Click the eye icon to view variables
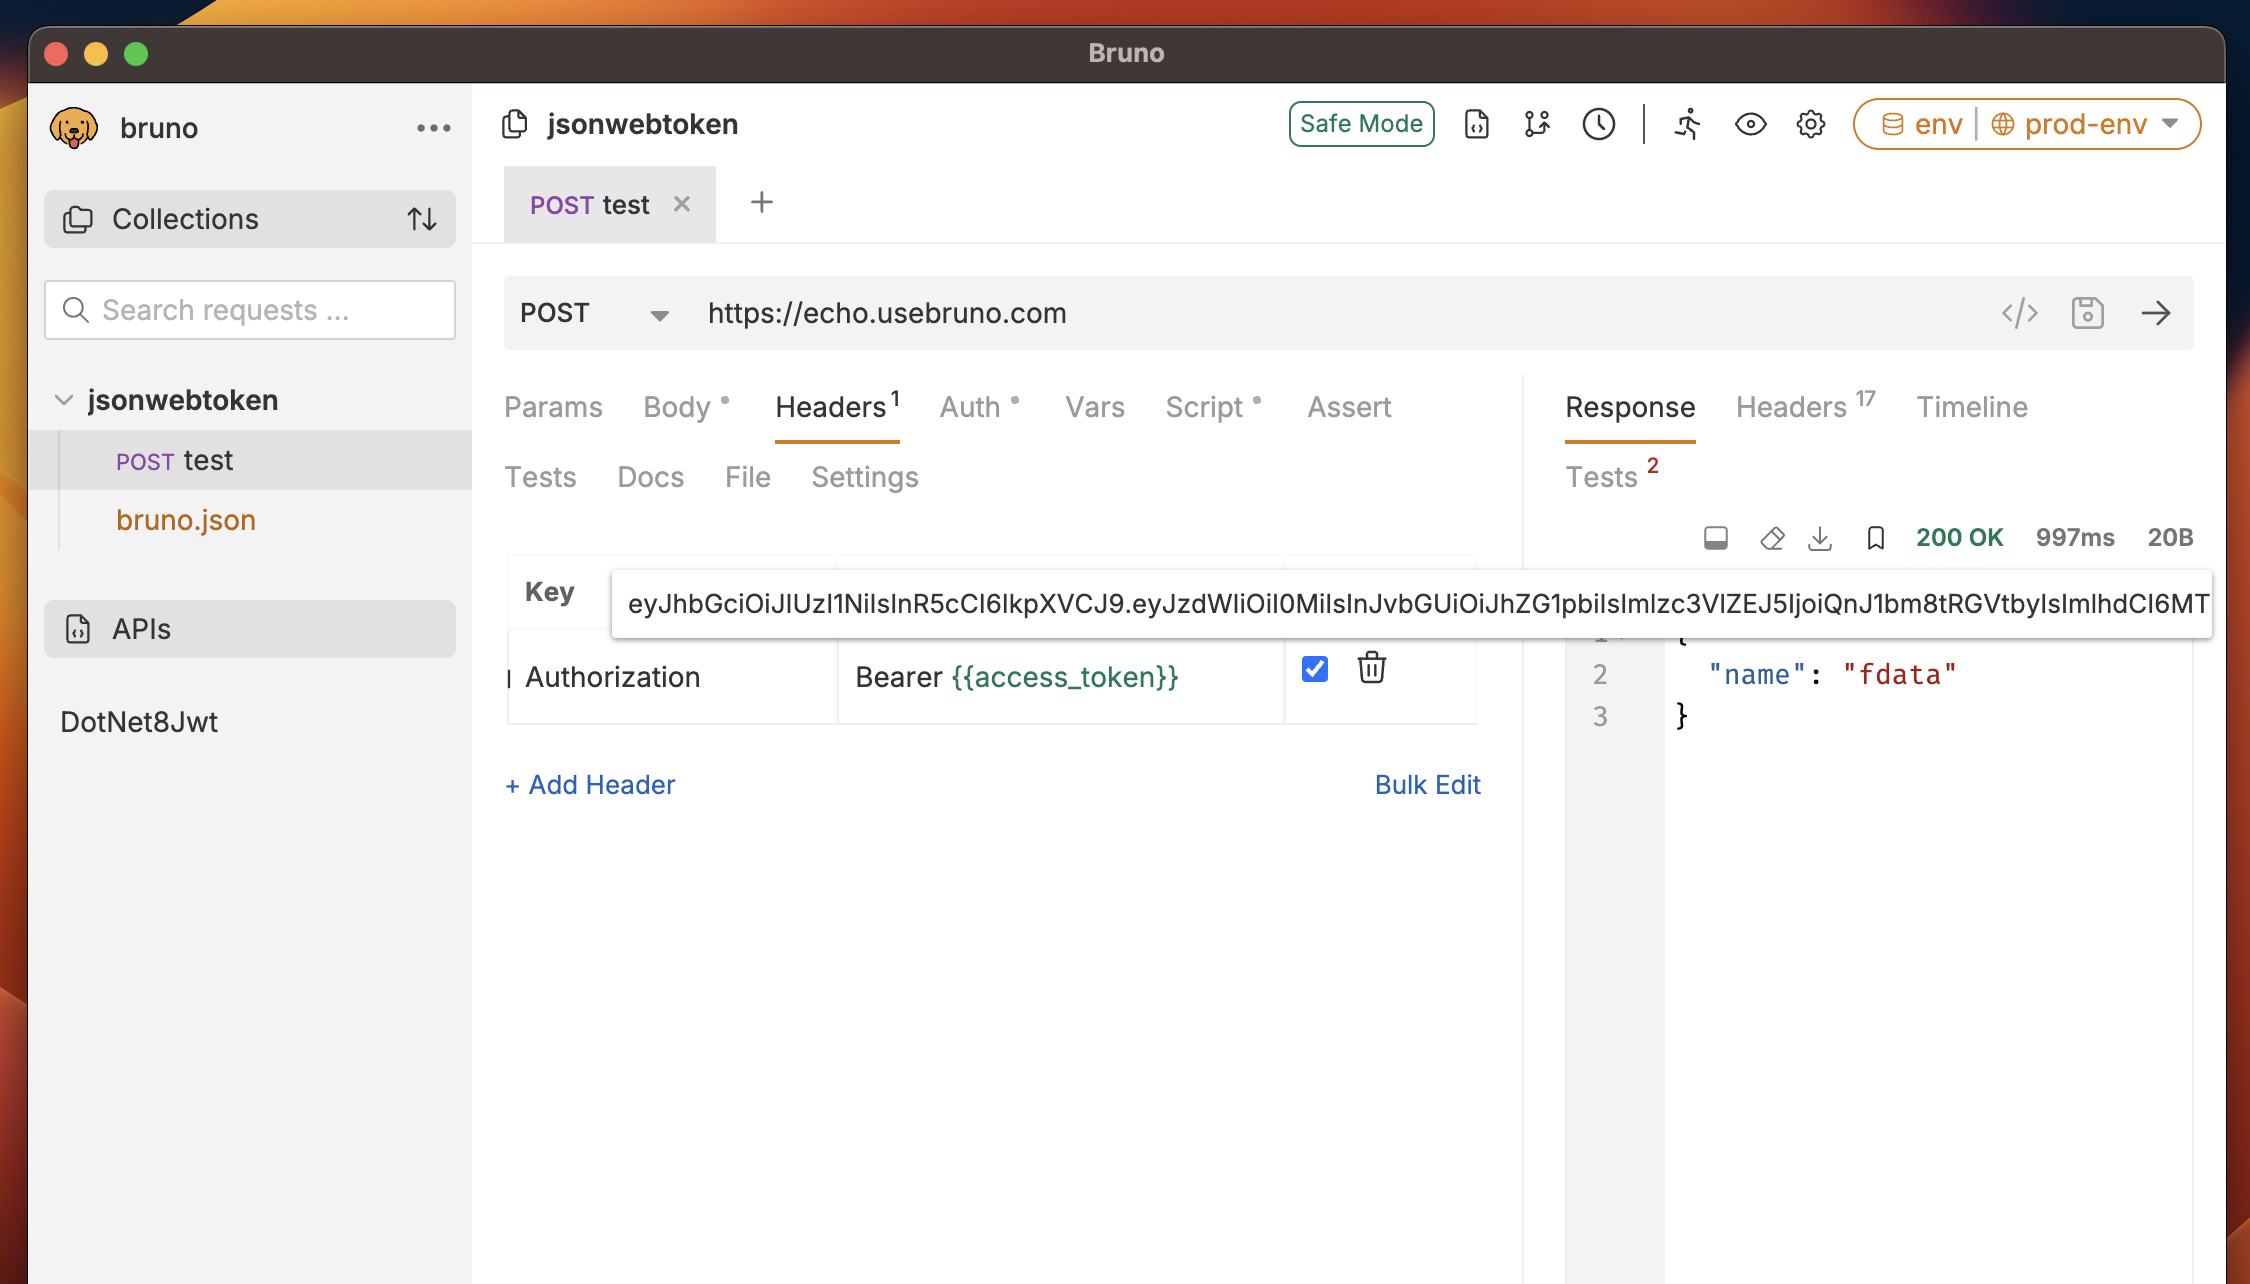2250x1284 pixels. click(1749, 124)
